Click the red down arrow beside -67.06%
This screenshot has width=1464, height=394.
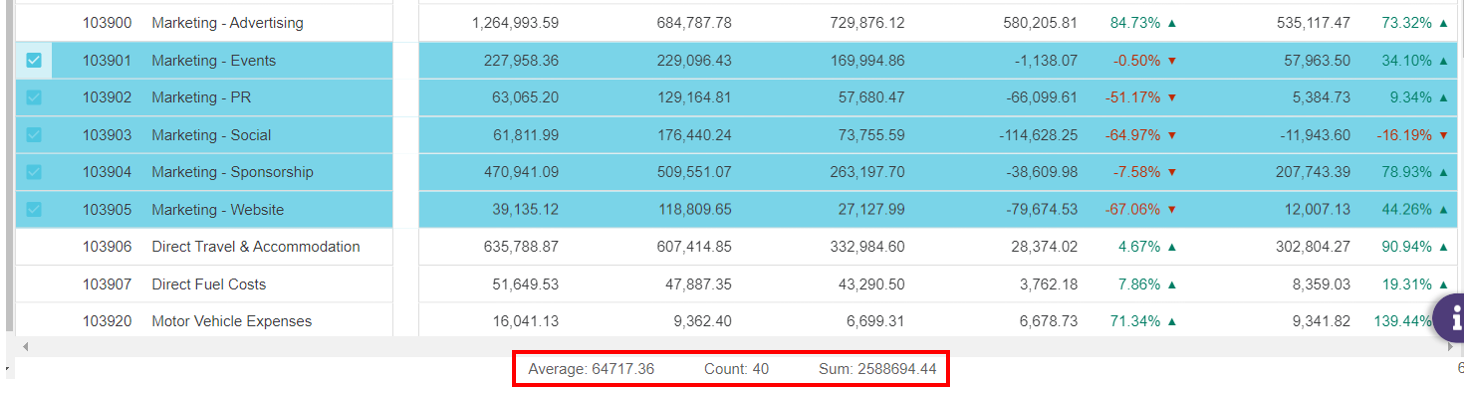click(1172, 210)
